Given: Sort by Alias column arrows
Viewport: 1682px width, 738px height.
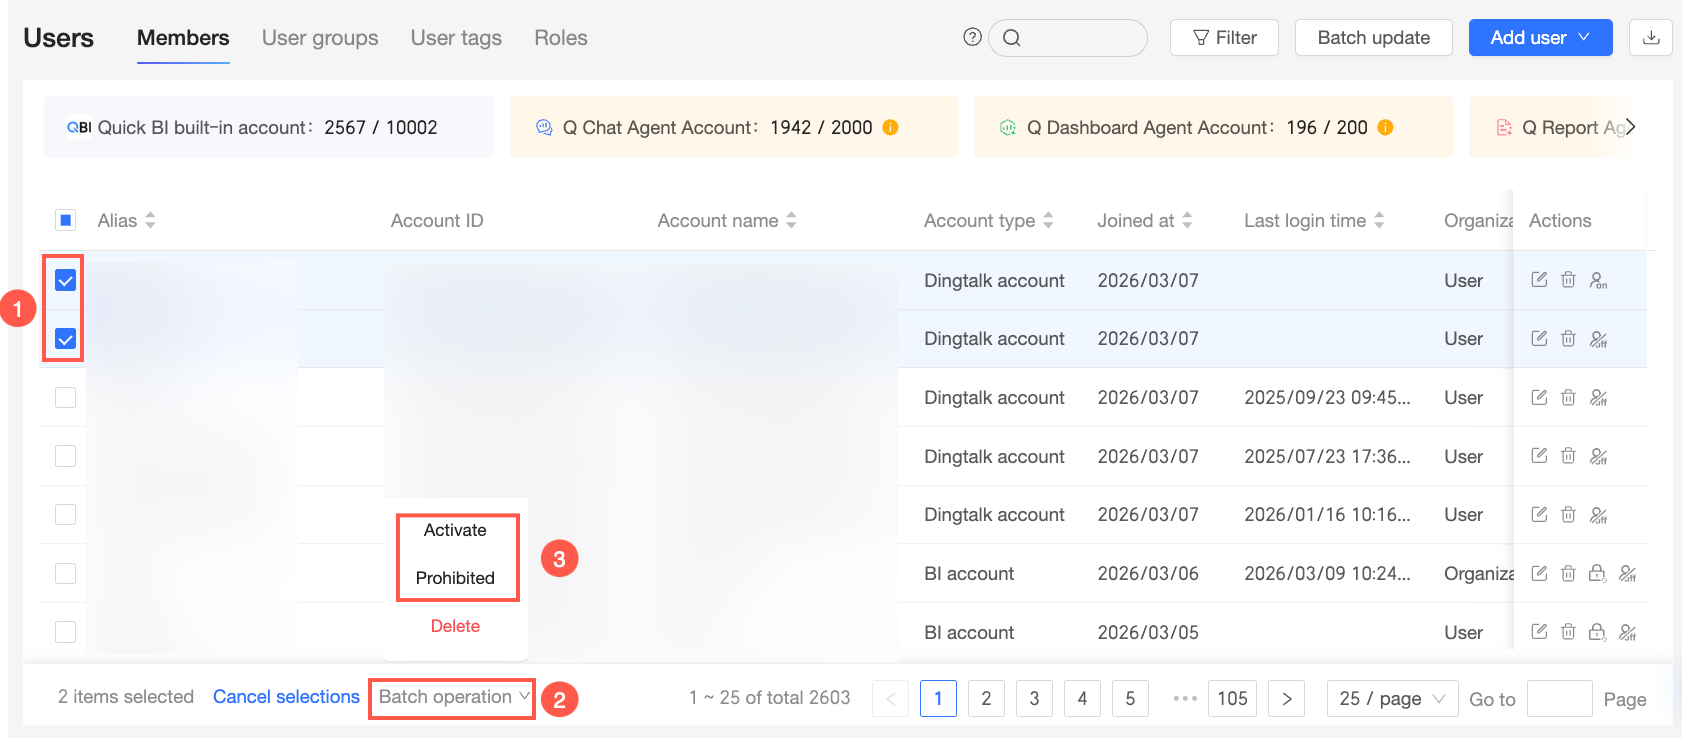Looking at the screenshot, I should click(150, 220).
